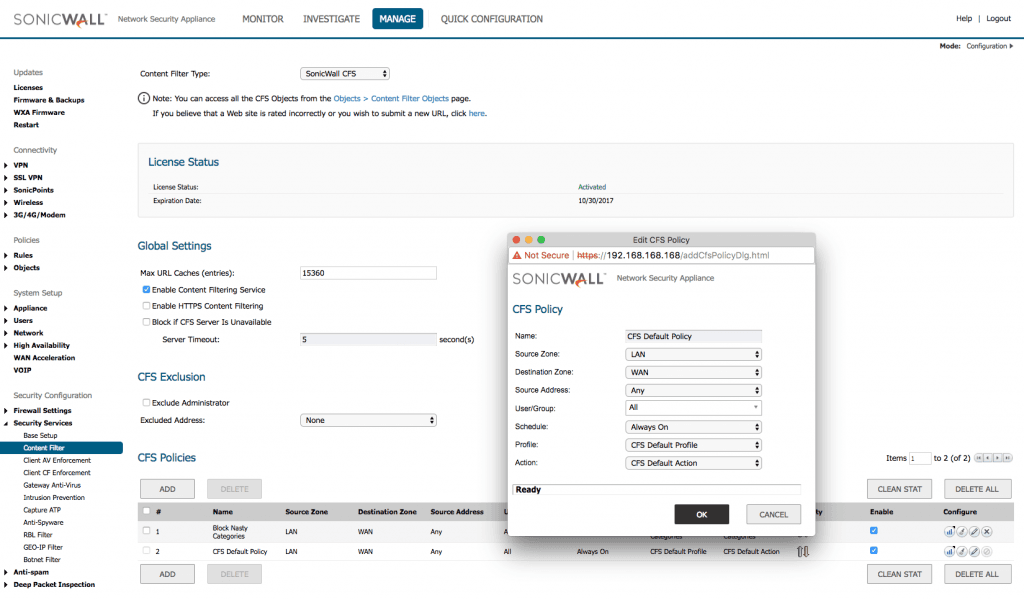Viewport: 1024px width, 600px height.
Task: Click the Not Secure warning triangle in the dialog
Action: 517,255
